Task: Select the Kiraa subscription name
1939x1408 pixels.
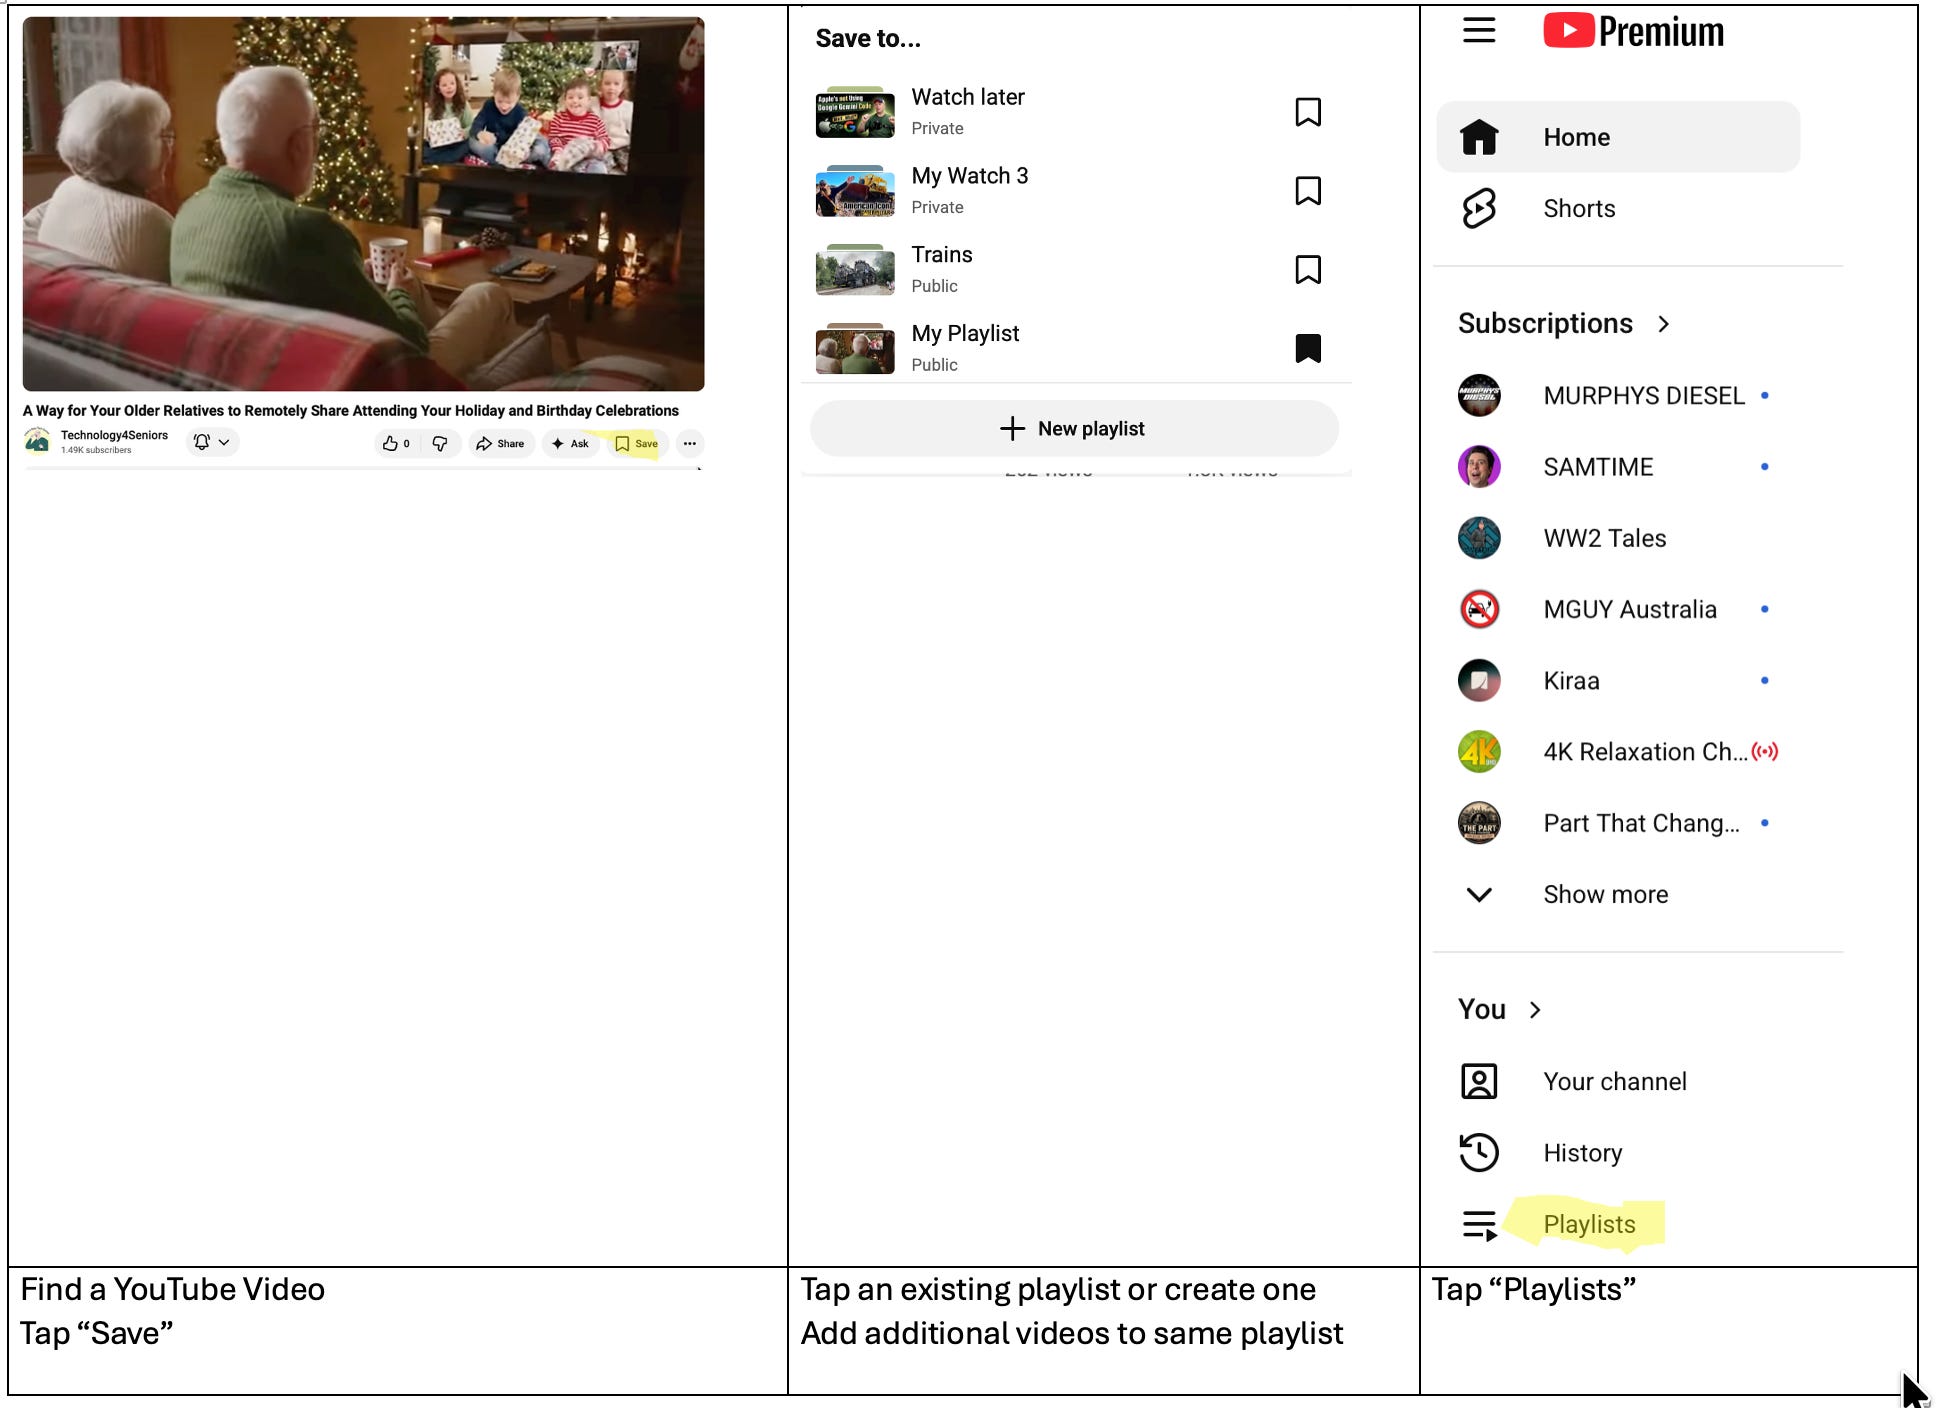Action: pyautogui.click(x=1571, y=680)
